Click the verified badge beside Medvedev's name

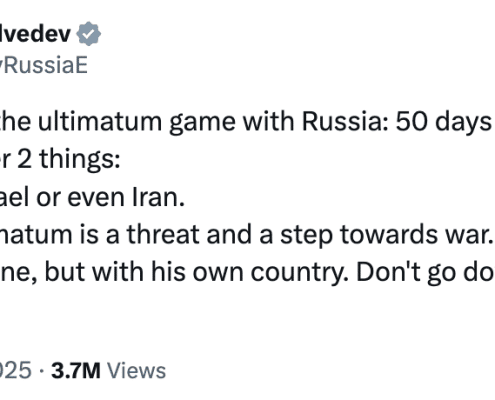coord(88,34)
